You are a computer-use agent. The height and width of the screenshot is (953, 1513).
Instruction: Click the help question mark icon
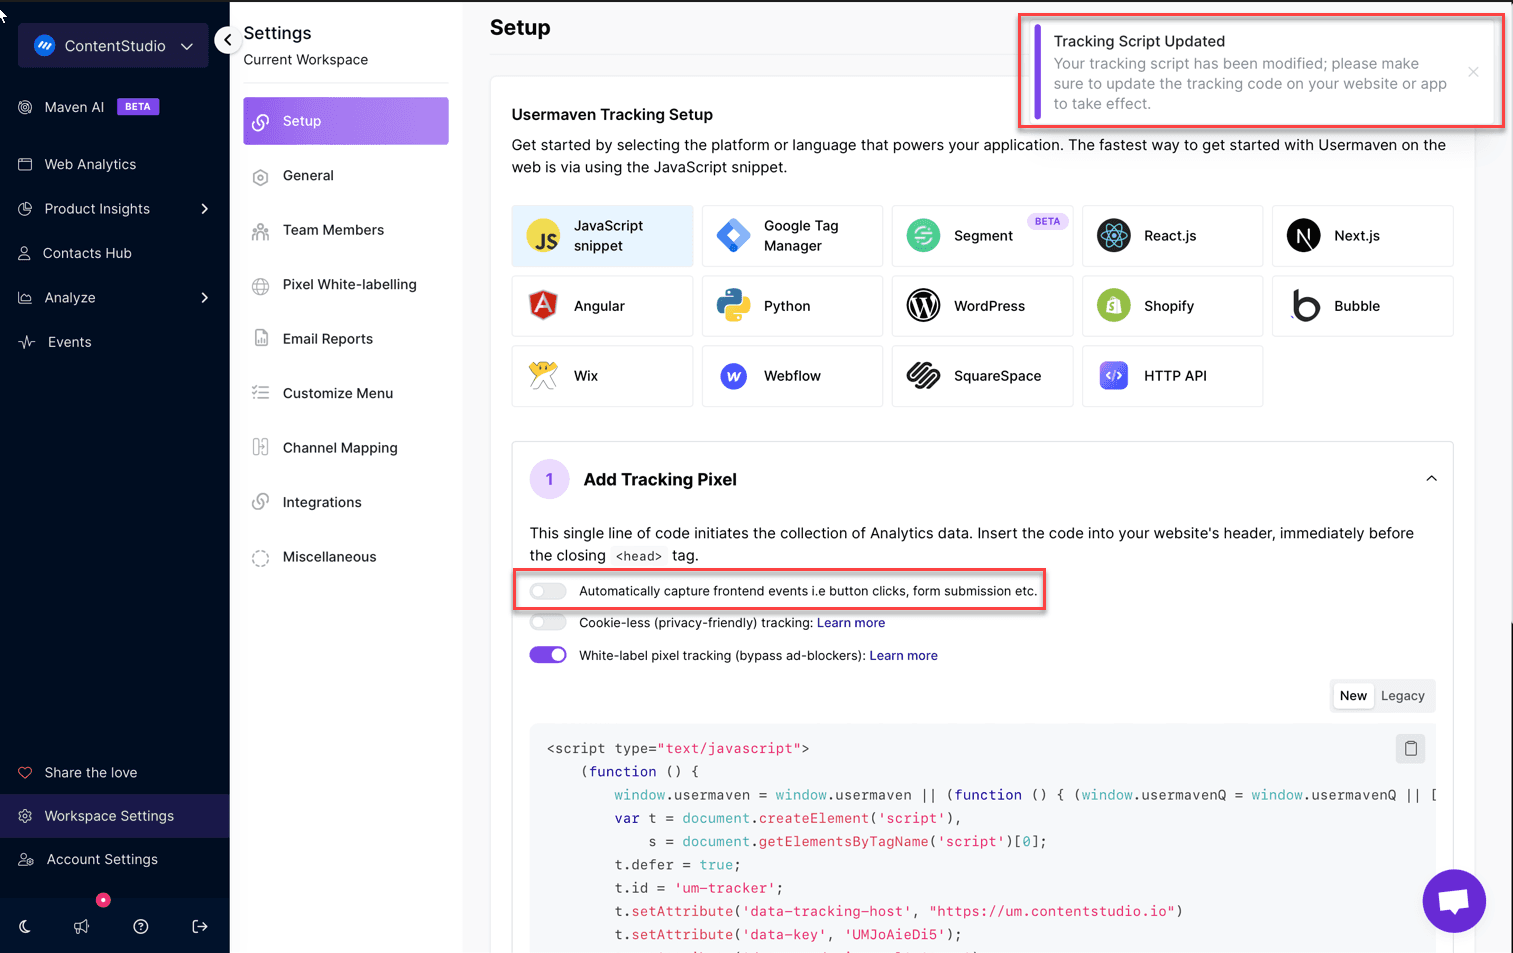[x=141, y=927]
